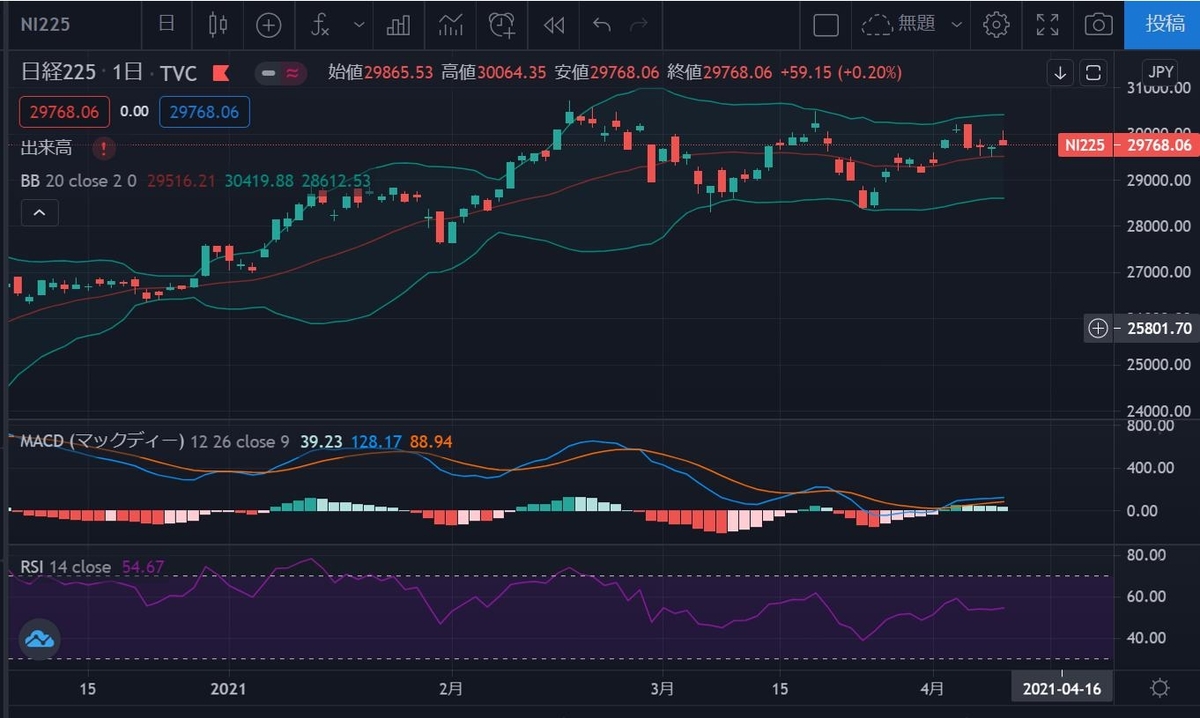
Task: Click the 2021 time axis label
Action: coord(229,689)
